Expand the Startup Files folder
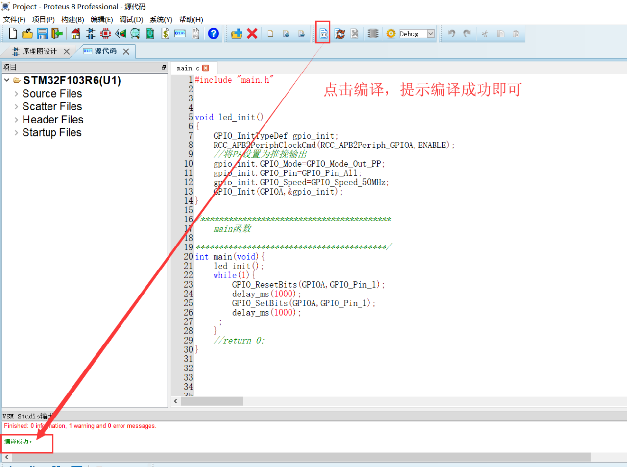628x468 pixels. coord(16,133)
